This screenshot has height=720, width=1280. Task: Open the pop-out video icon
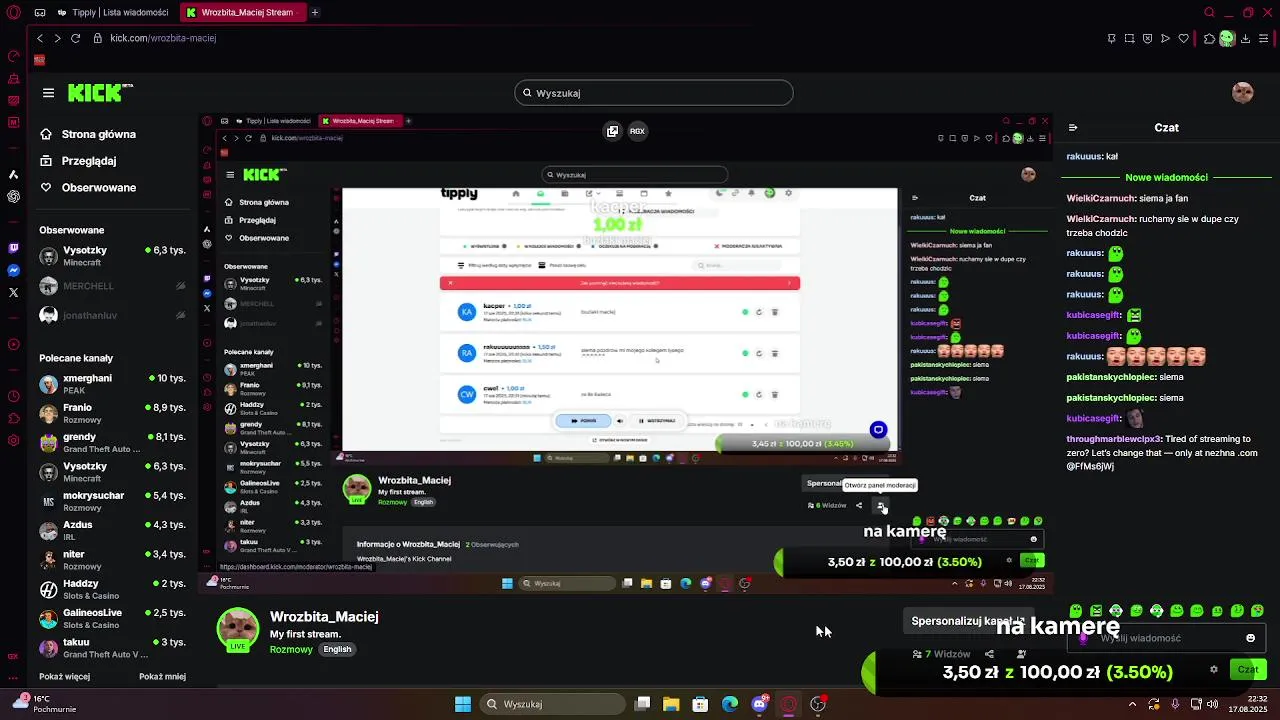tap(613, 131)
